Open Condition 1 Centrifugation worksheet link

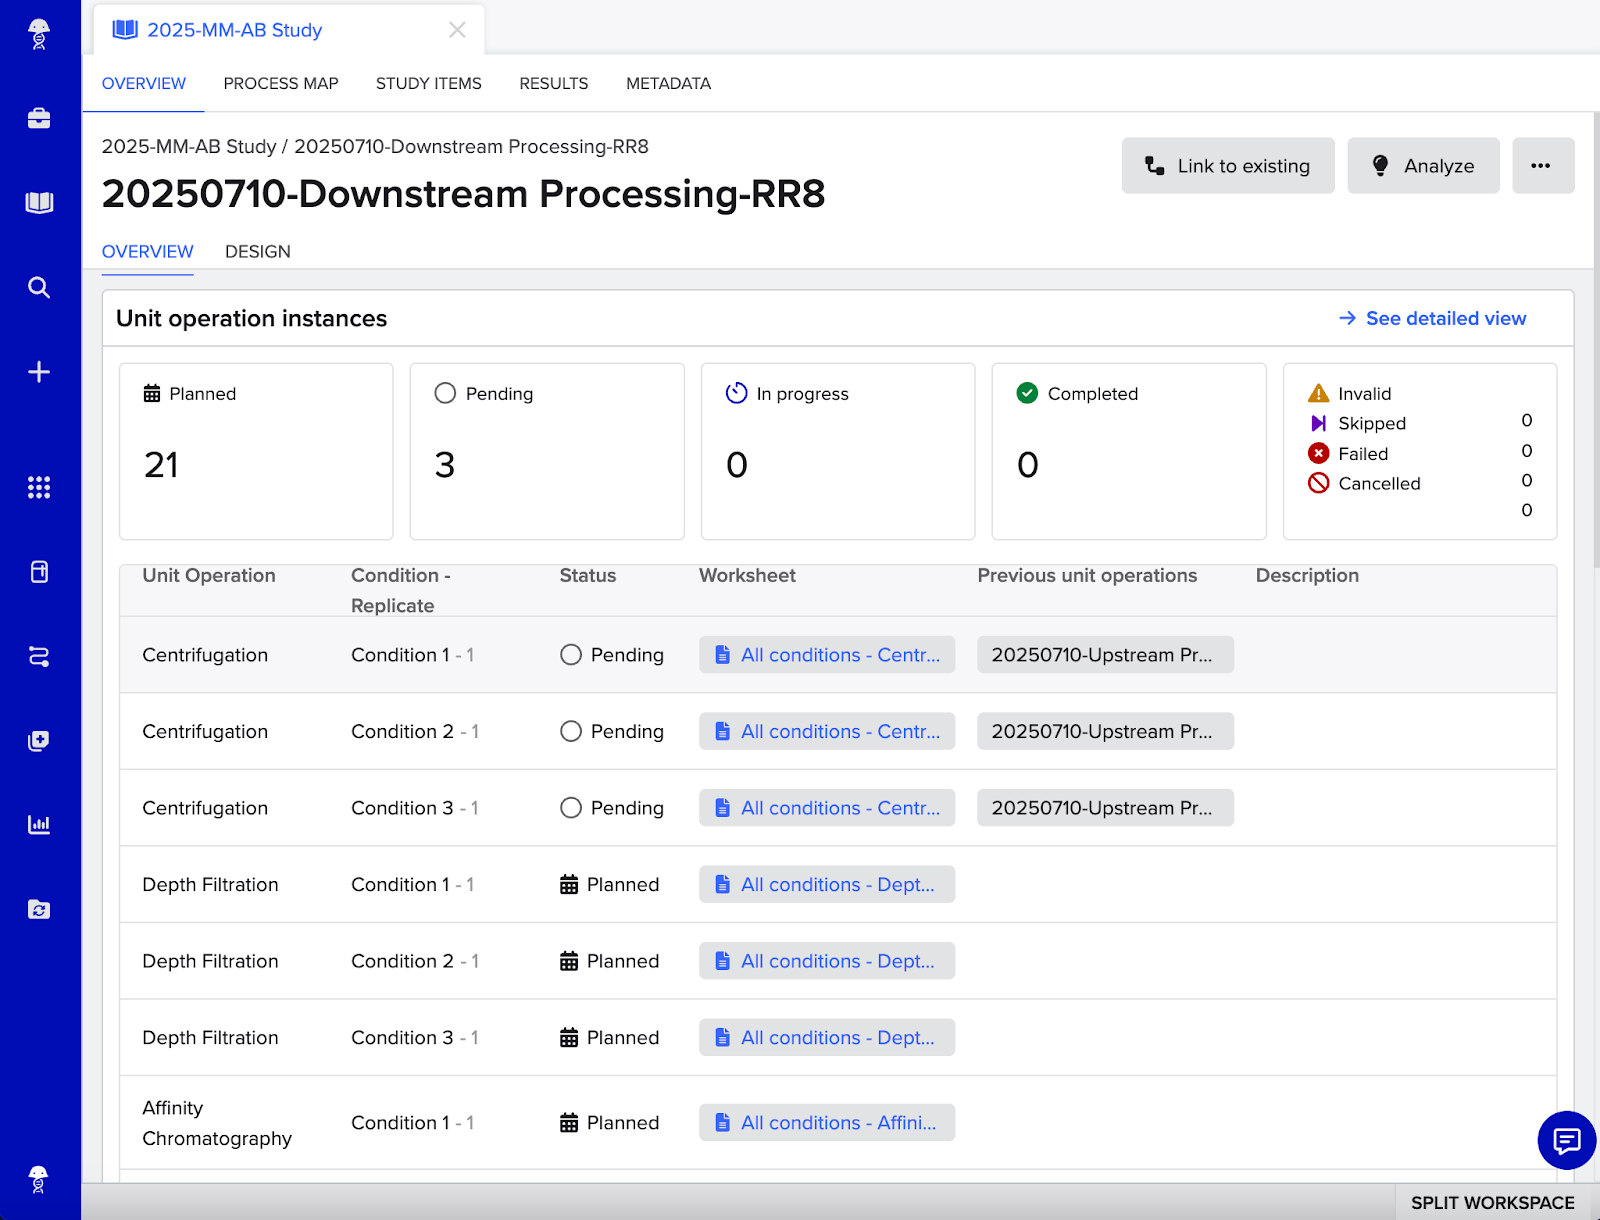pos(827,655)
